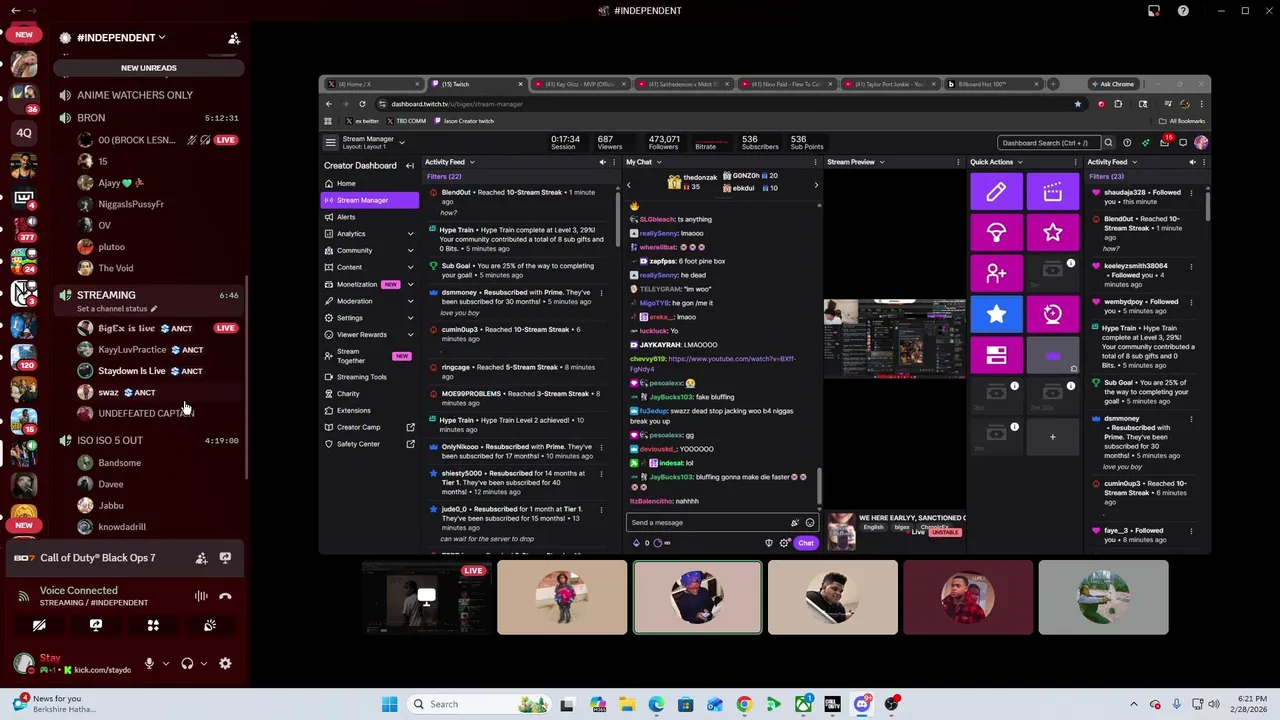
Task: Open LIVE stream preview thumbnail
Action: (x=427, y=598)
